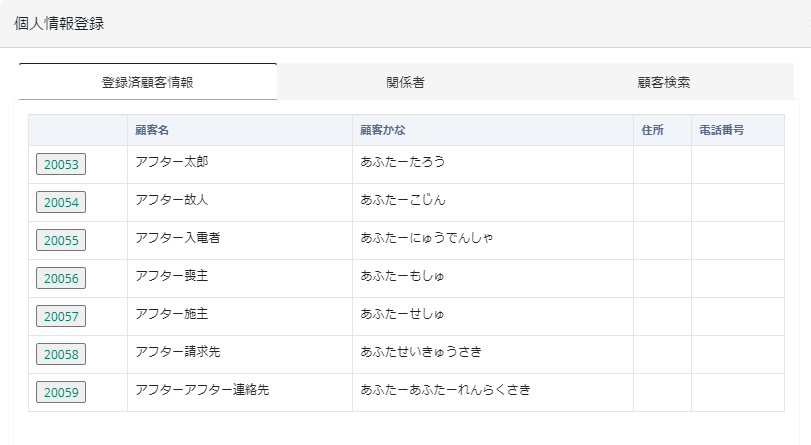Click the アフターアフター連絡先 name cell
The width and height of the screenshot is (811, 445).
coord(202,390)
